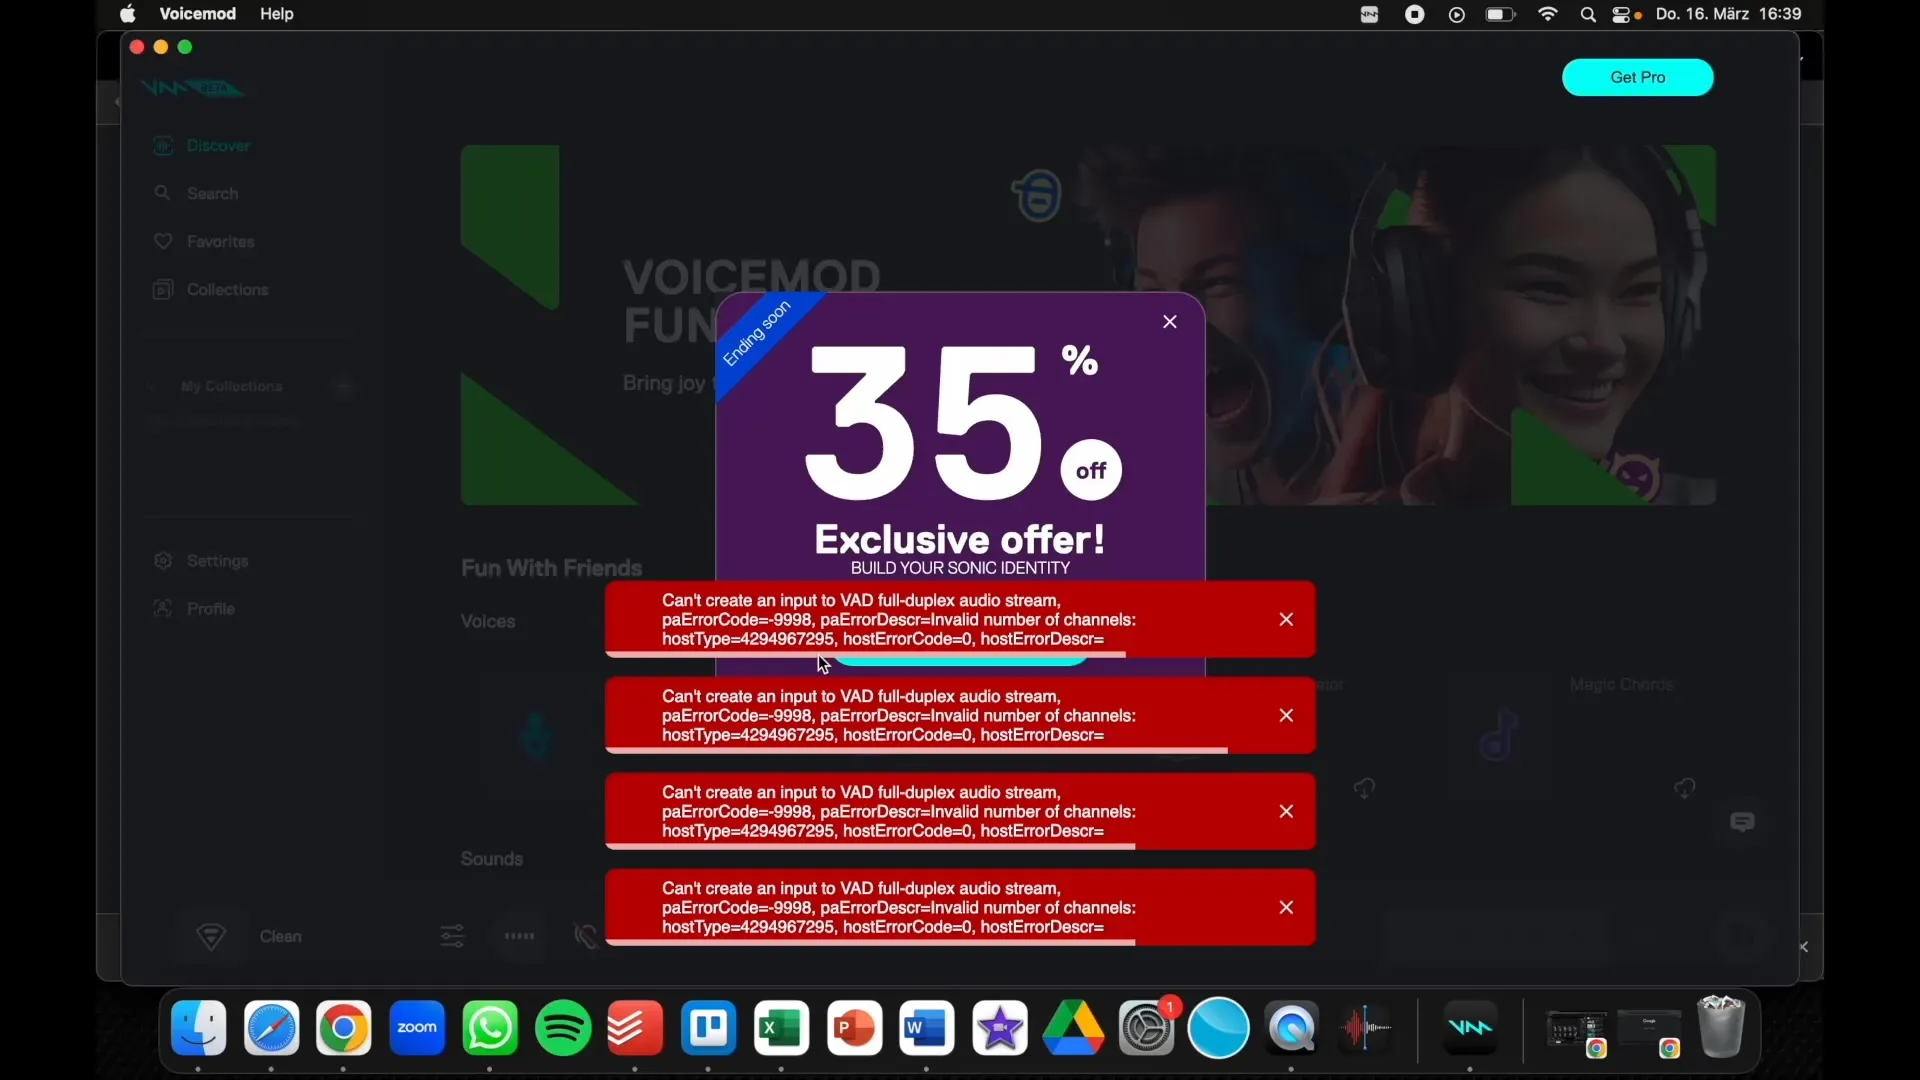Close the exclusive offer popup
Screen dimensions: 1920x1080
1170,322
